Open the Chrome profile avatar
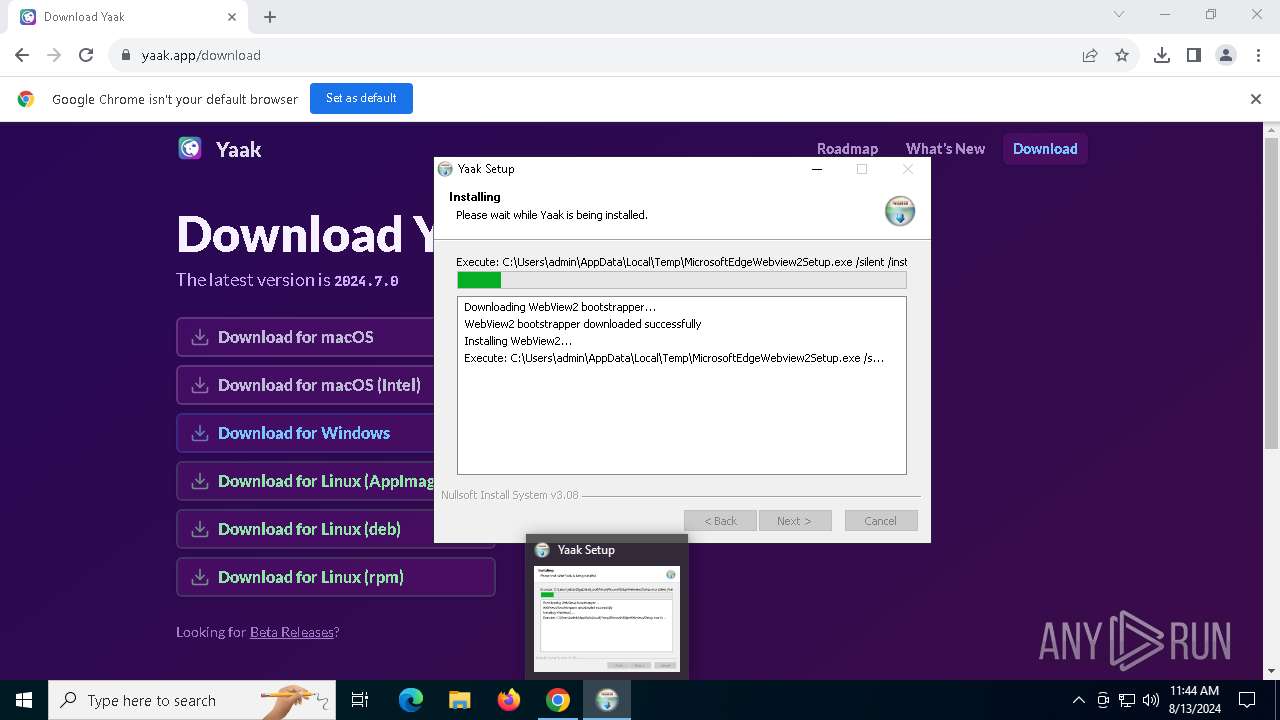This screenshot has height=720, width=1280. pos(1226,55)
